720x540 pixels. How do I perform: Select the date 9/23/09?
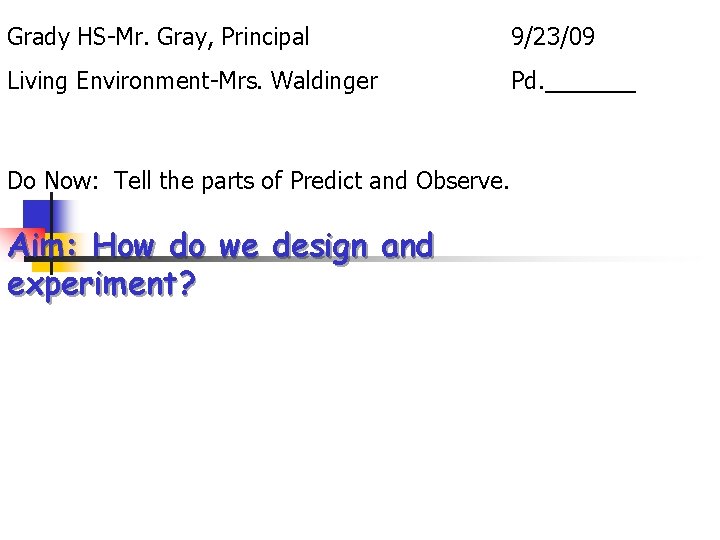coord(553,38)
